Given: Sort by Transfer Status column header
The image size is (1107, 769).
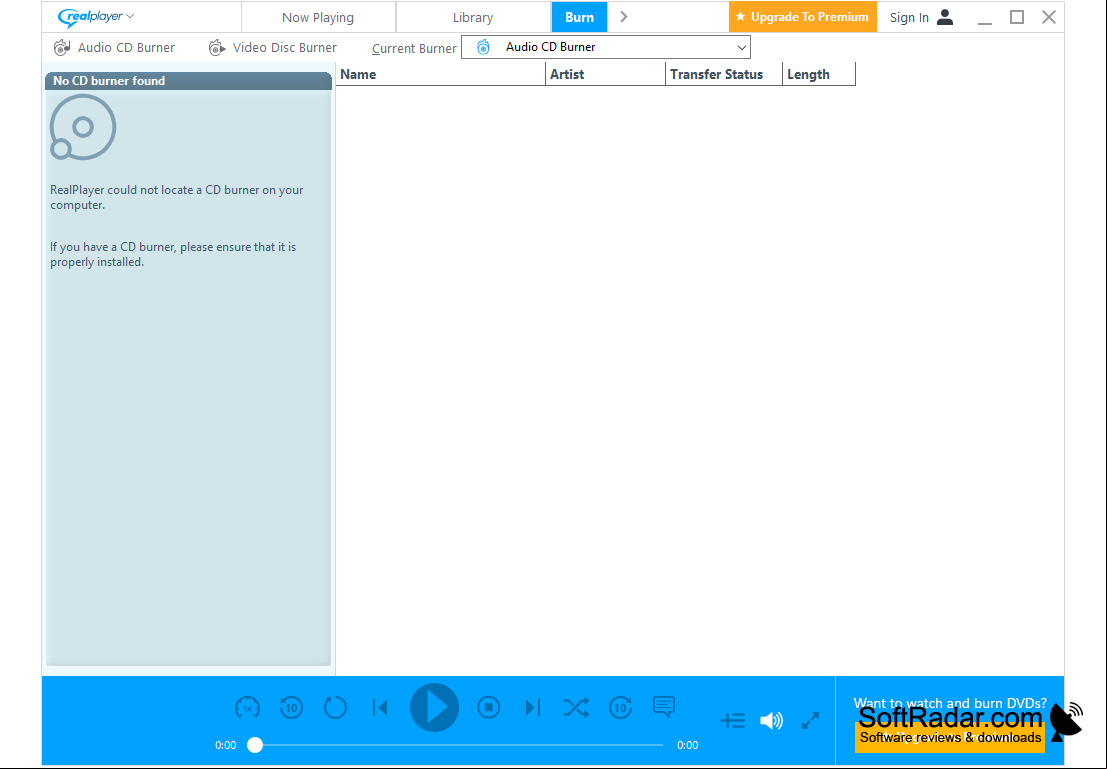Looking at the screenshot, I should [x=724, y=74].
